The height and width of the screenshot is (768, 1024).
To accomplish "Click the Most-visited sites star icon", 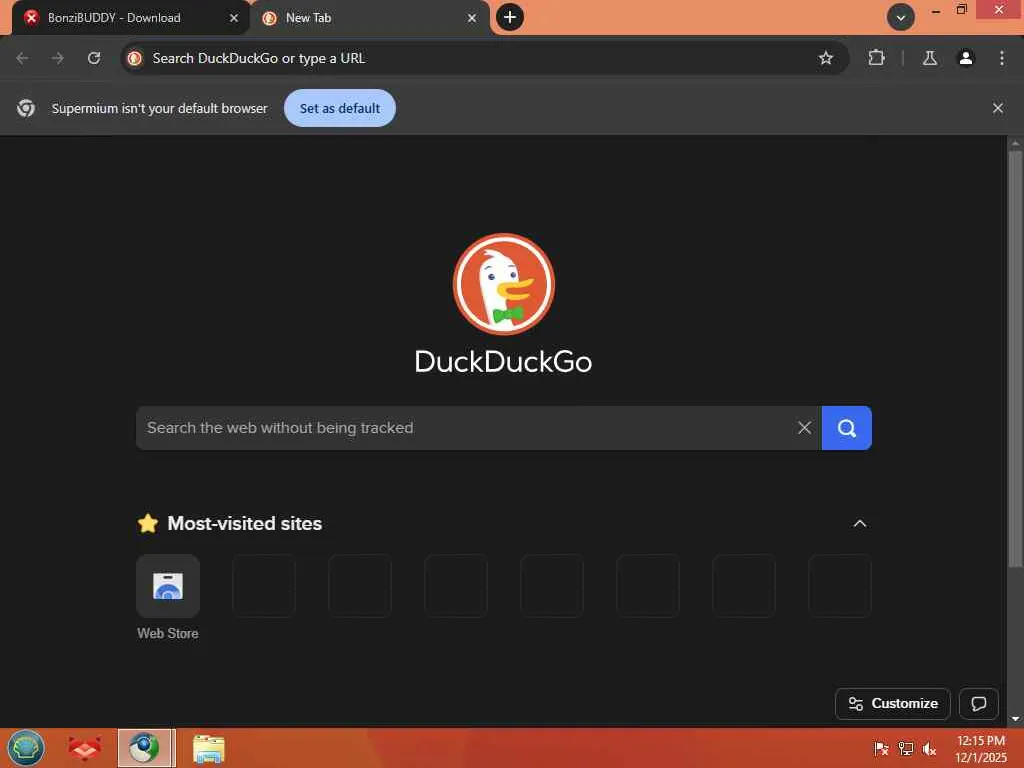I will point(148,524).
